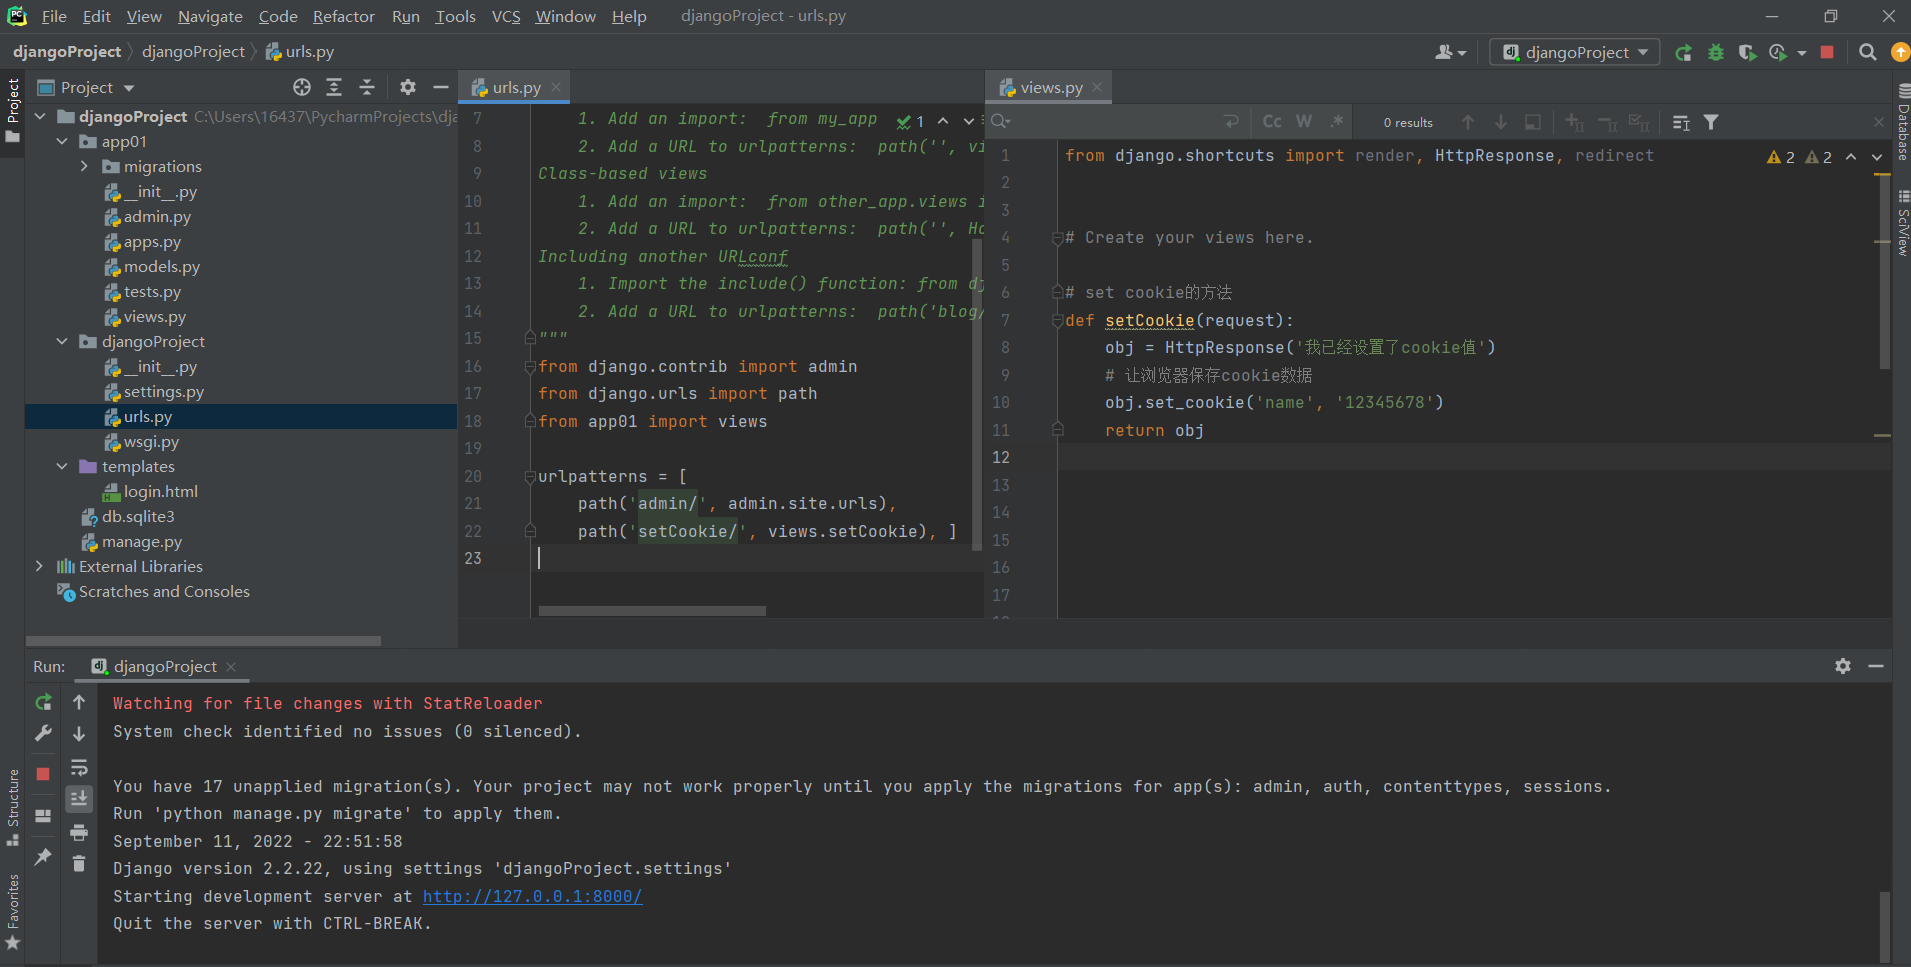Pin the Run tab
This screenshot has width=1911, height=967.
43,857
